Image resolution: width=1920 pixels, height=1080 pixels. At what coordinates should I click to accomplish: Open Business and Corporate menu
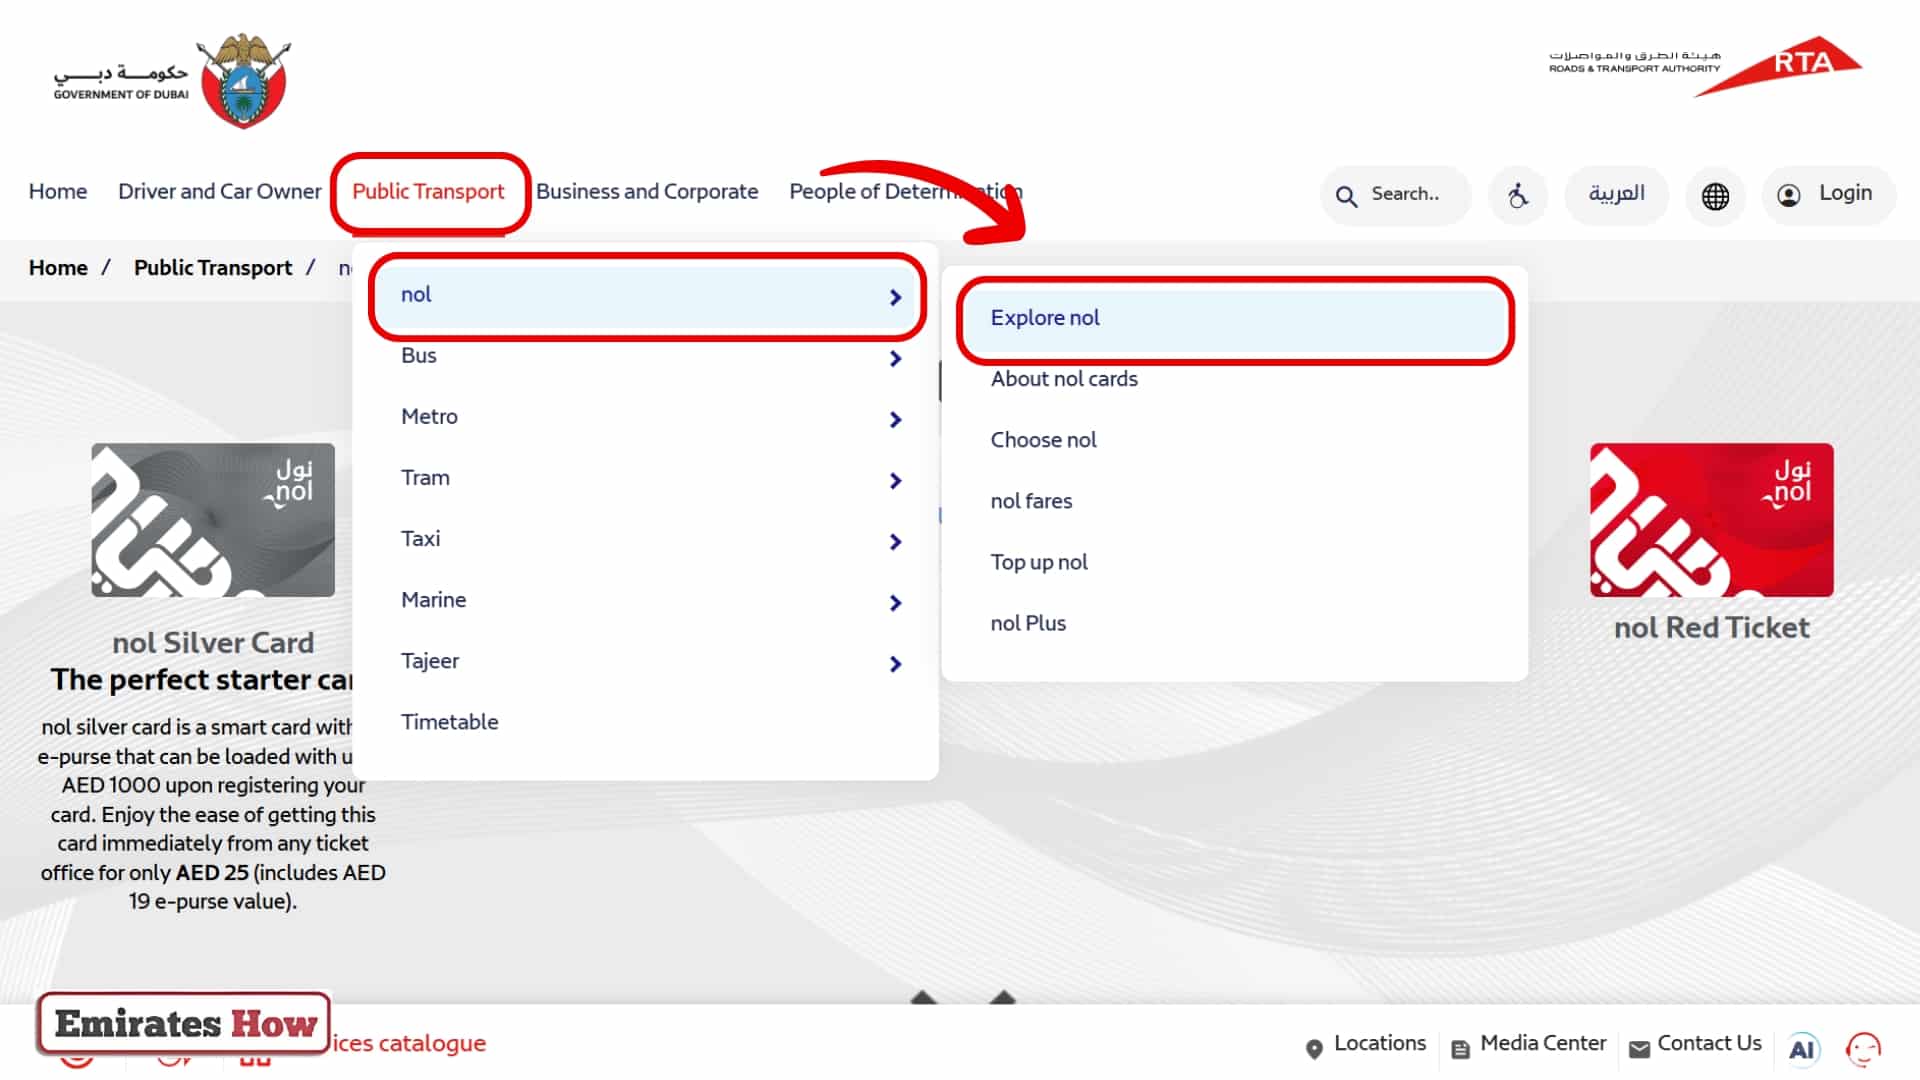647,192
